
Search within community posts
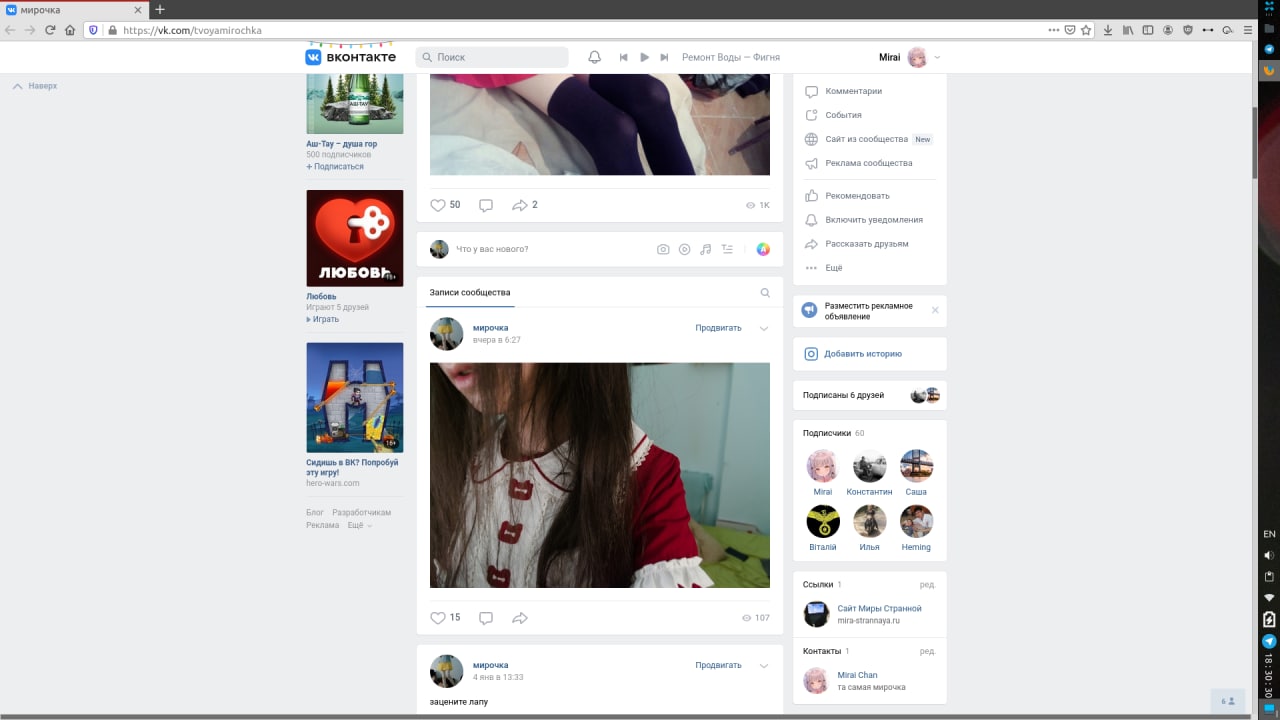click(765, 293)
